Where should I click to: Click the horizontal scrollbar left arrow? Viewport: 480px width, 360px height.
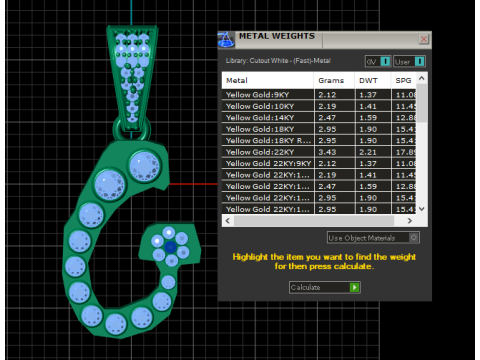point(228,221)
